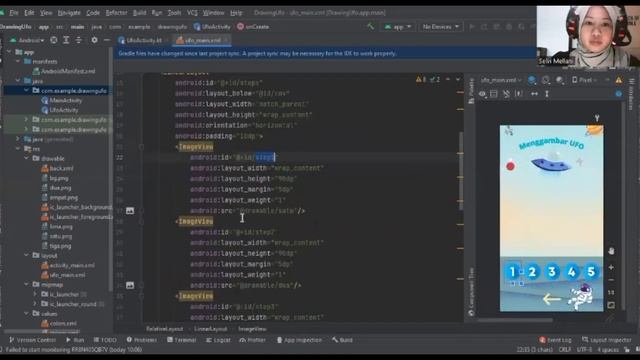Zoom in with the plus icon in preview
The height and width of the screenshot is (360, 640).
coord(611,267)
